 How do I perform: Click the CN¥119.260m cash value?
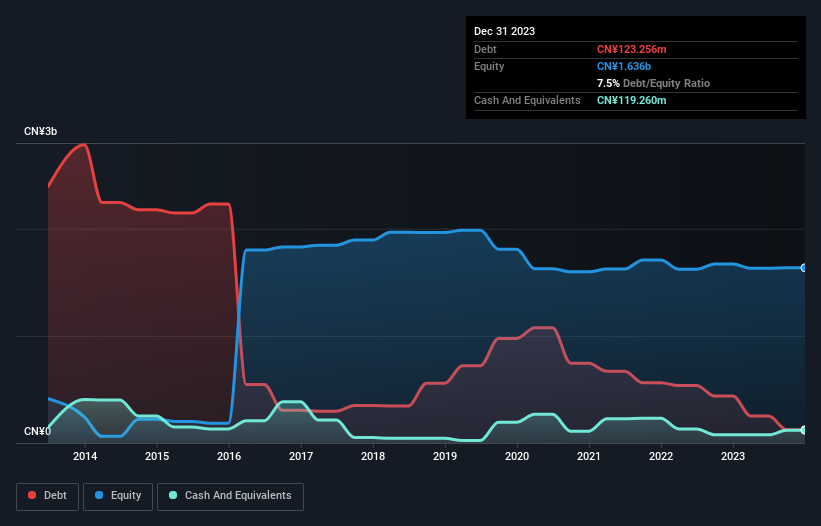[631, 100]
